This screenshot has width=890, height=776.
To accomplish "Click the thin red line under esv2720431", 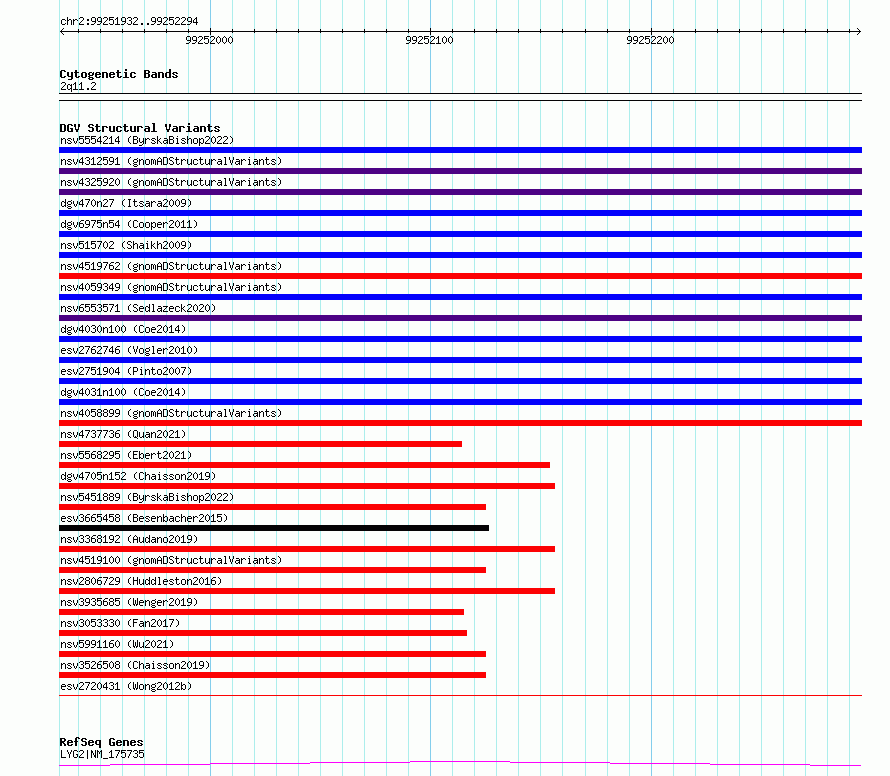I will pos(460,695).
